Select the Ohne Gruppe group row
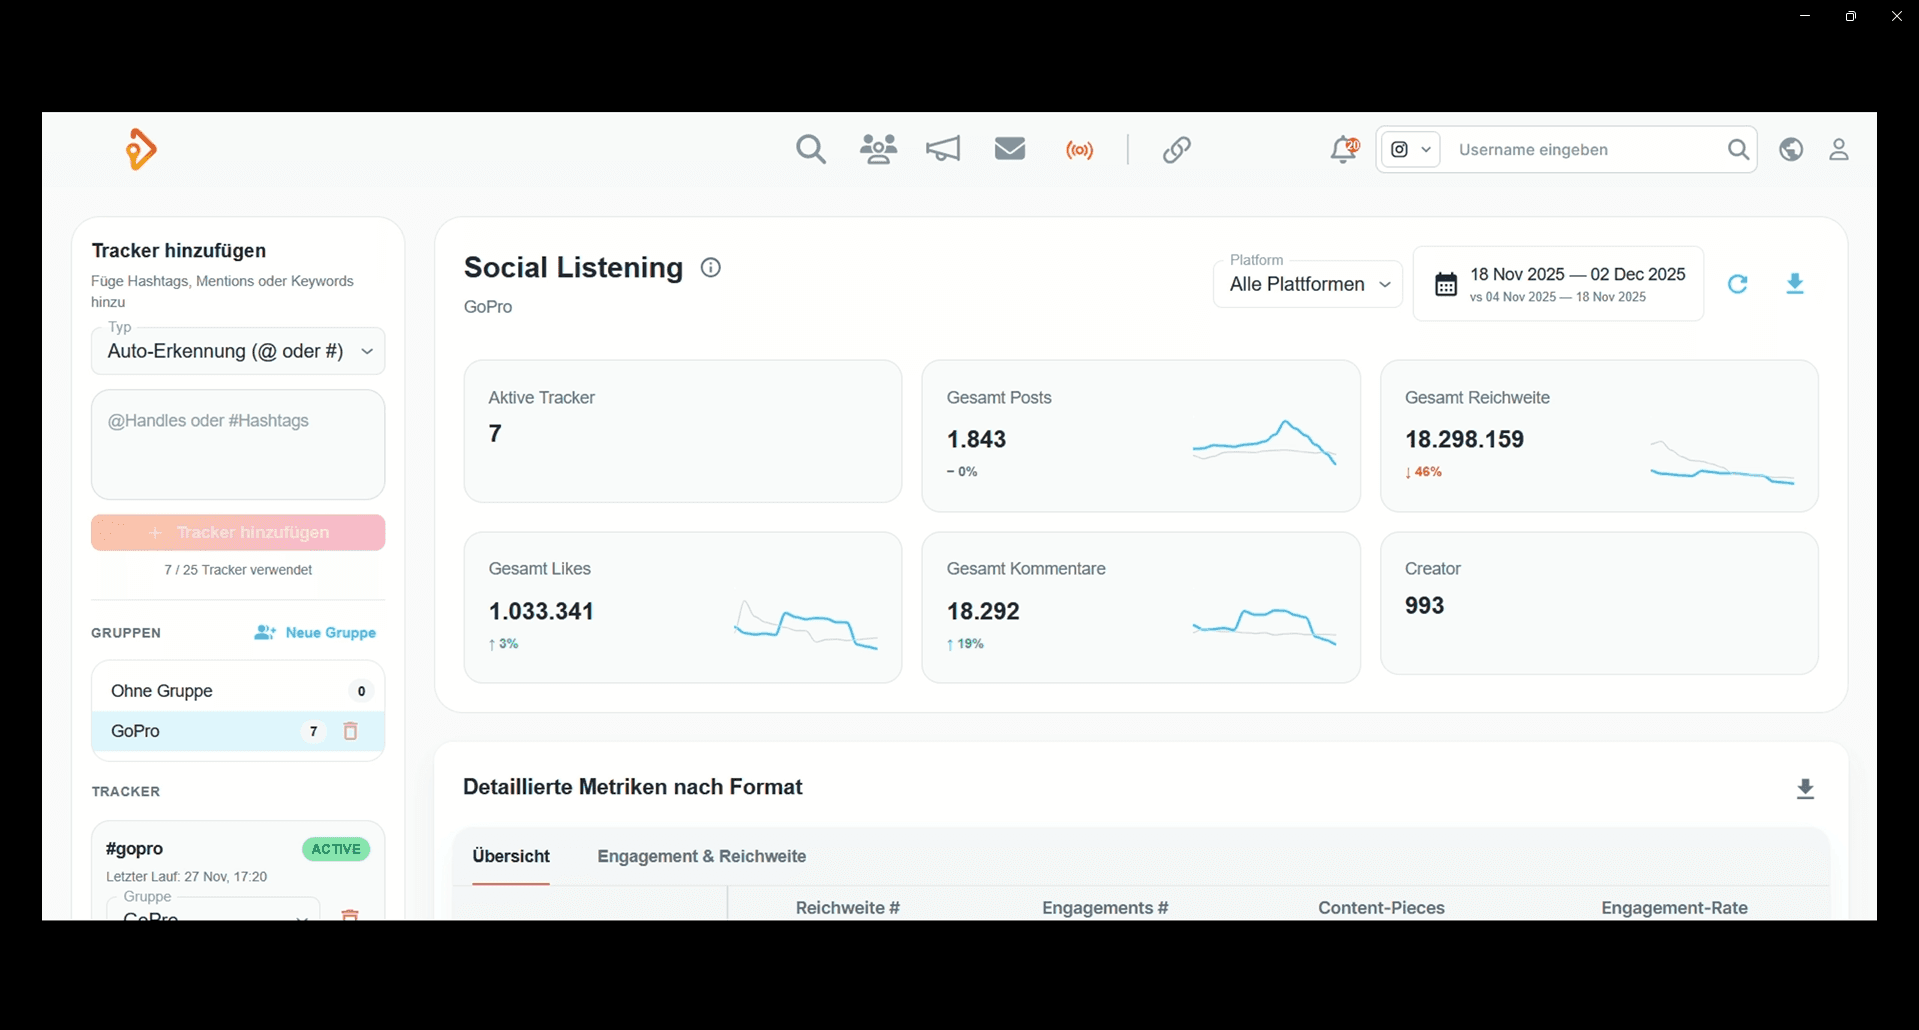This screenshot has height=1030, width=1919. (238, 691)
